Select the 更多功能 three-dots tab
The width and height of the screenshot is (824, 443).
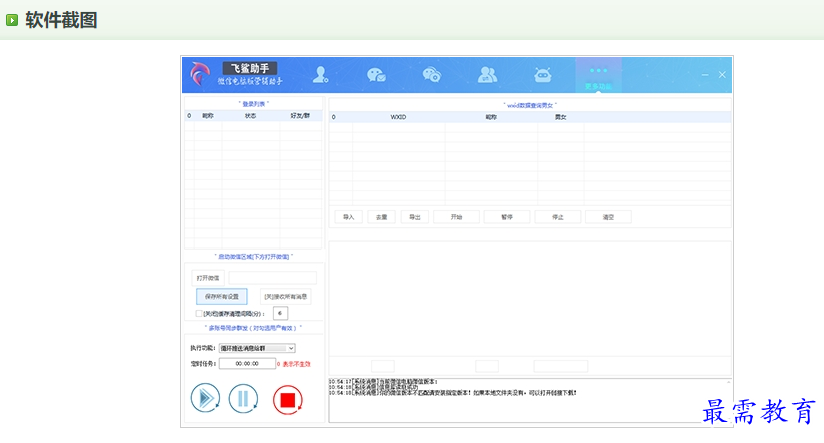click(x=598, y=75)
